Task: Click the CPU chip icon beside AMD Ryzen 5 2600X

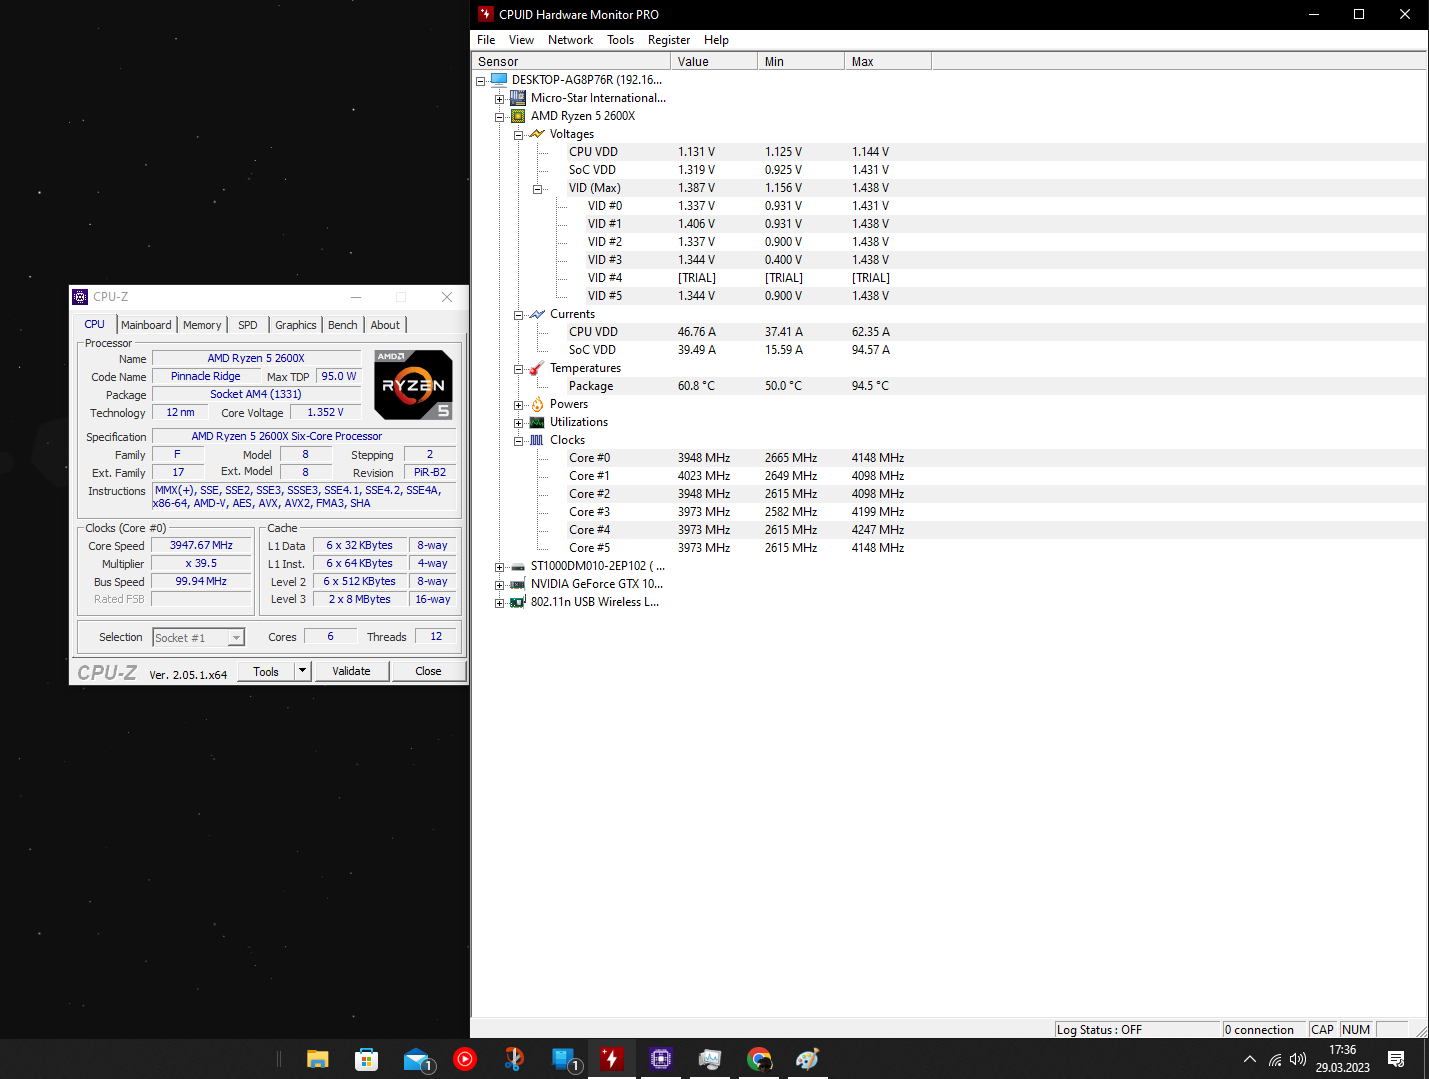Action: (518, 116)
